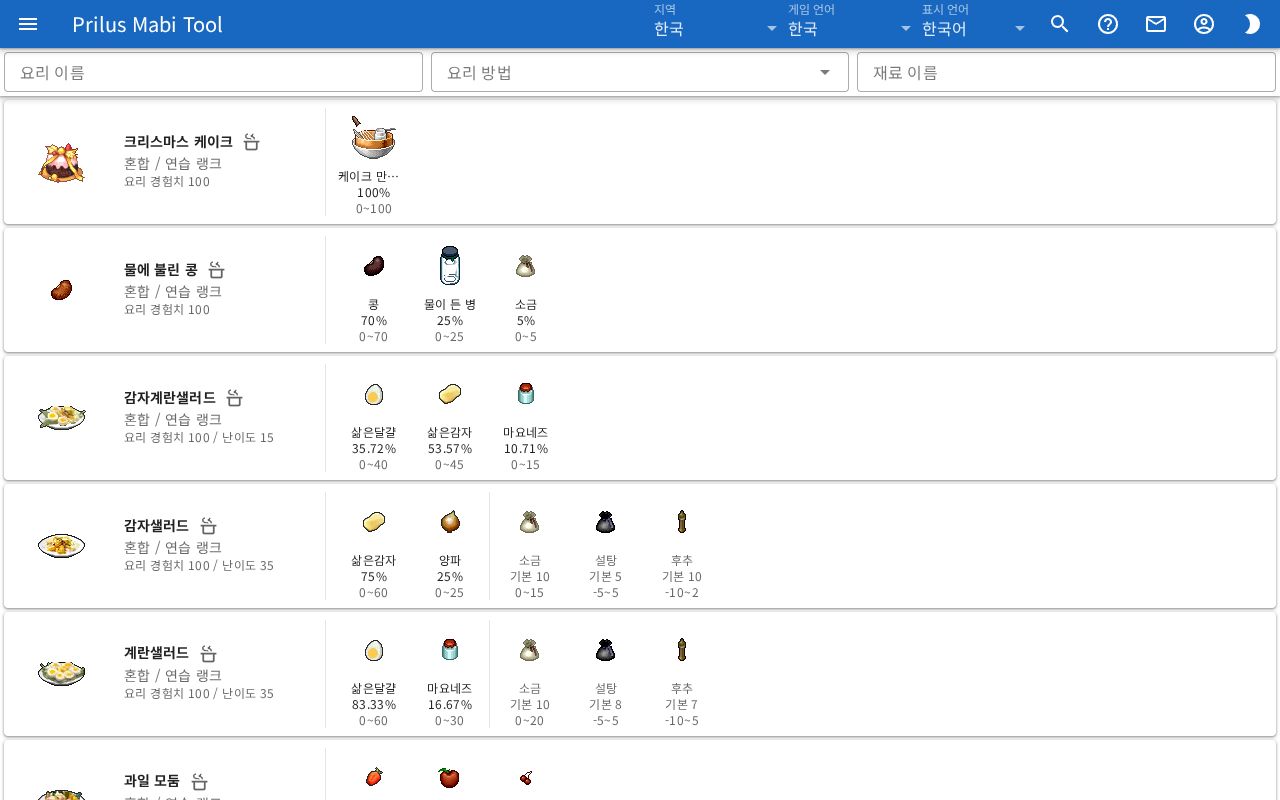This screenshot has height=800, width=1280.
Task: Click the 감자계란샐러드 dish image
Action: (61, 418)
